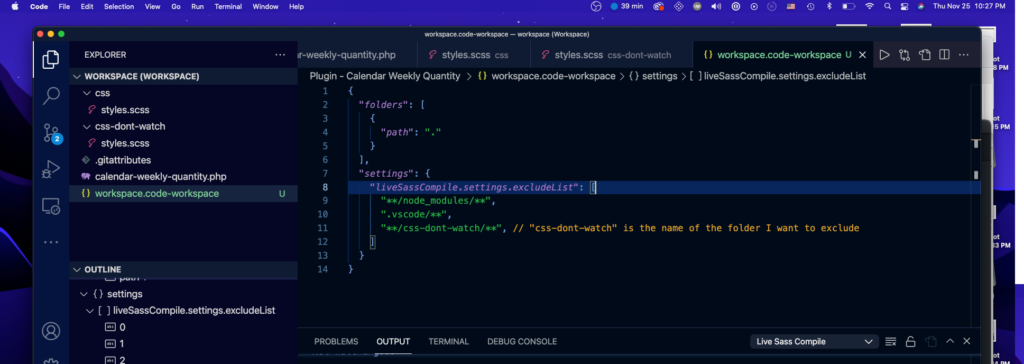Open the Code application menu

point(39,7)
